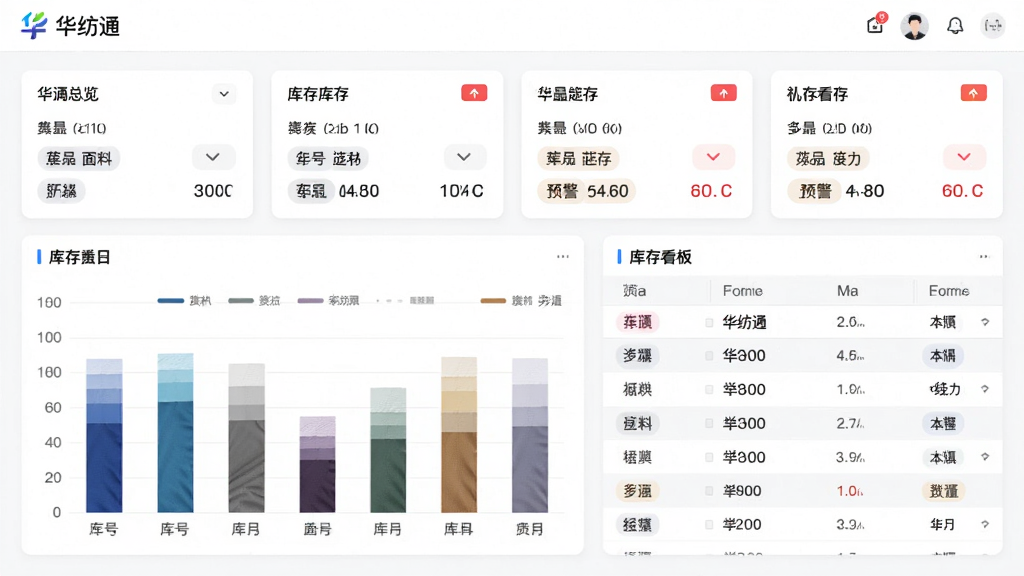The width and height of the screenshot is (1024, 576).
Task: Click the pink tag in 华纺通 row
Action: pos(637,322)
